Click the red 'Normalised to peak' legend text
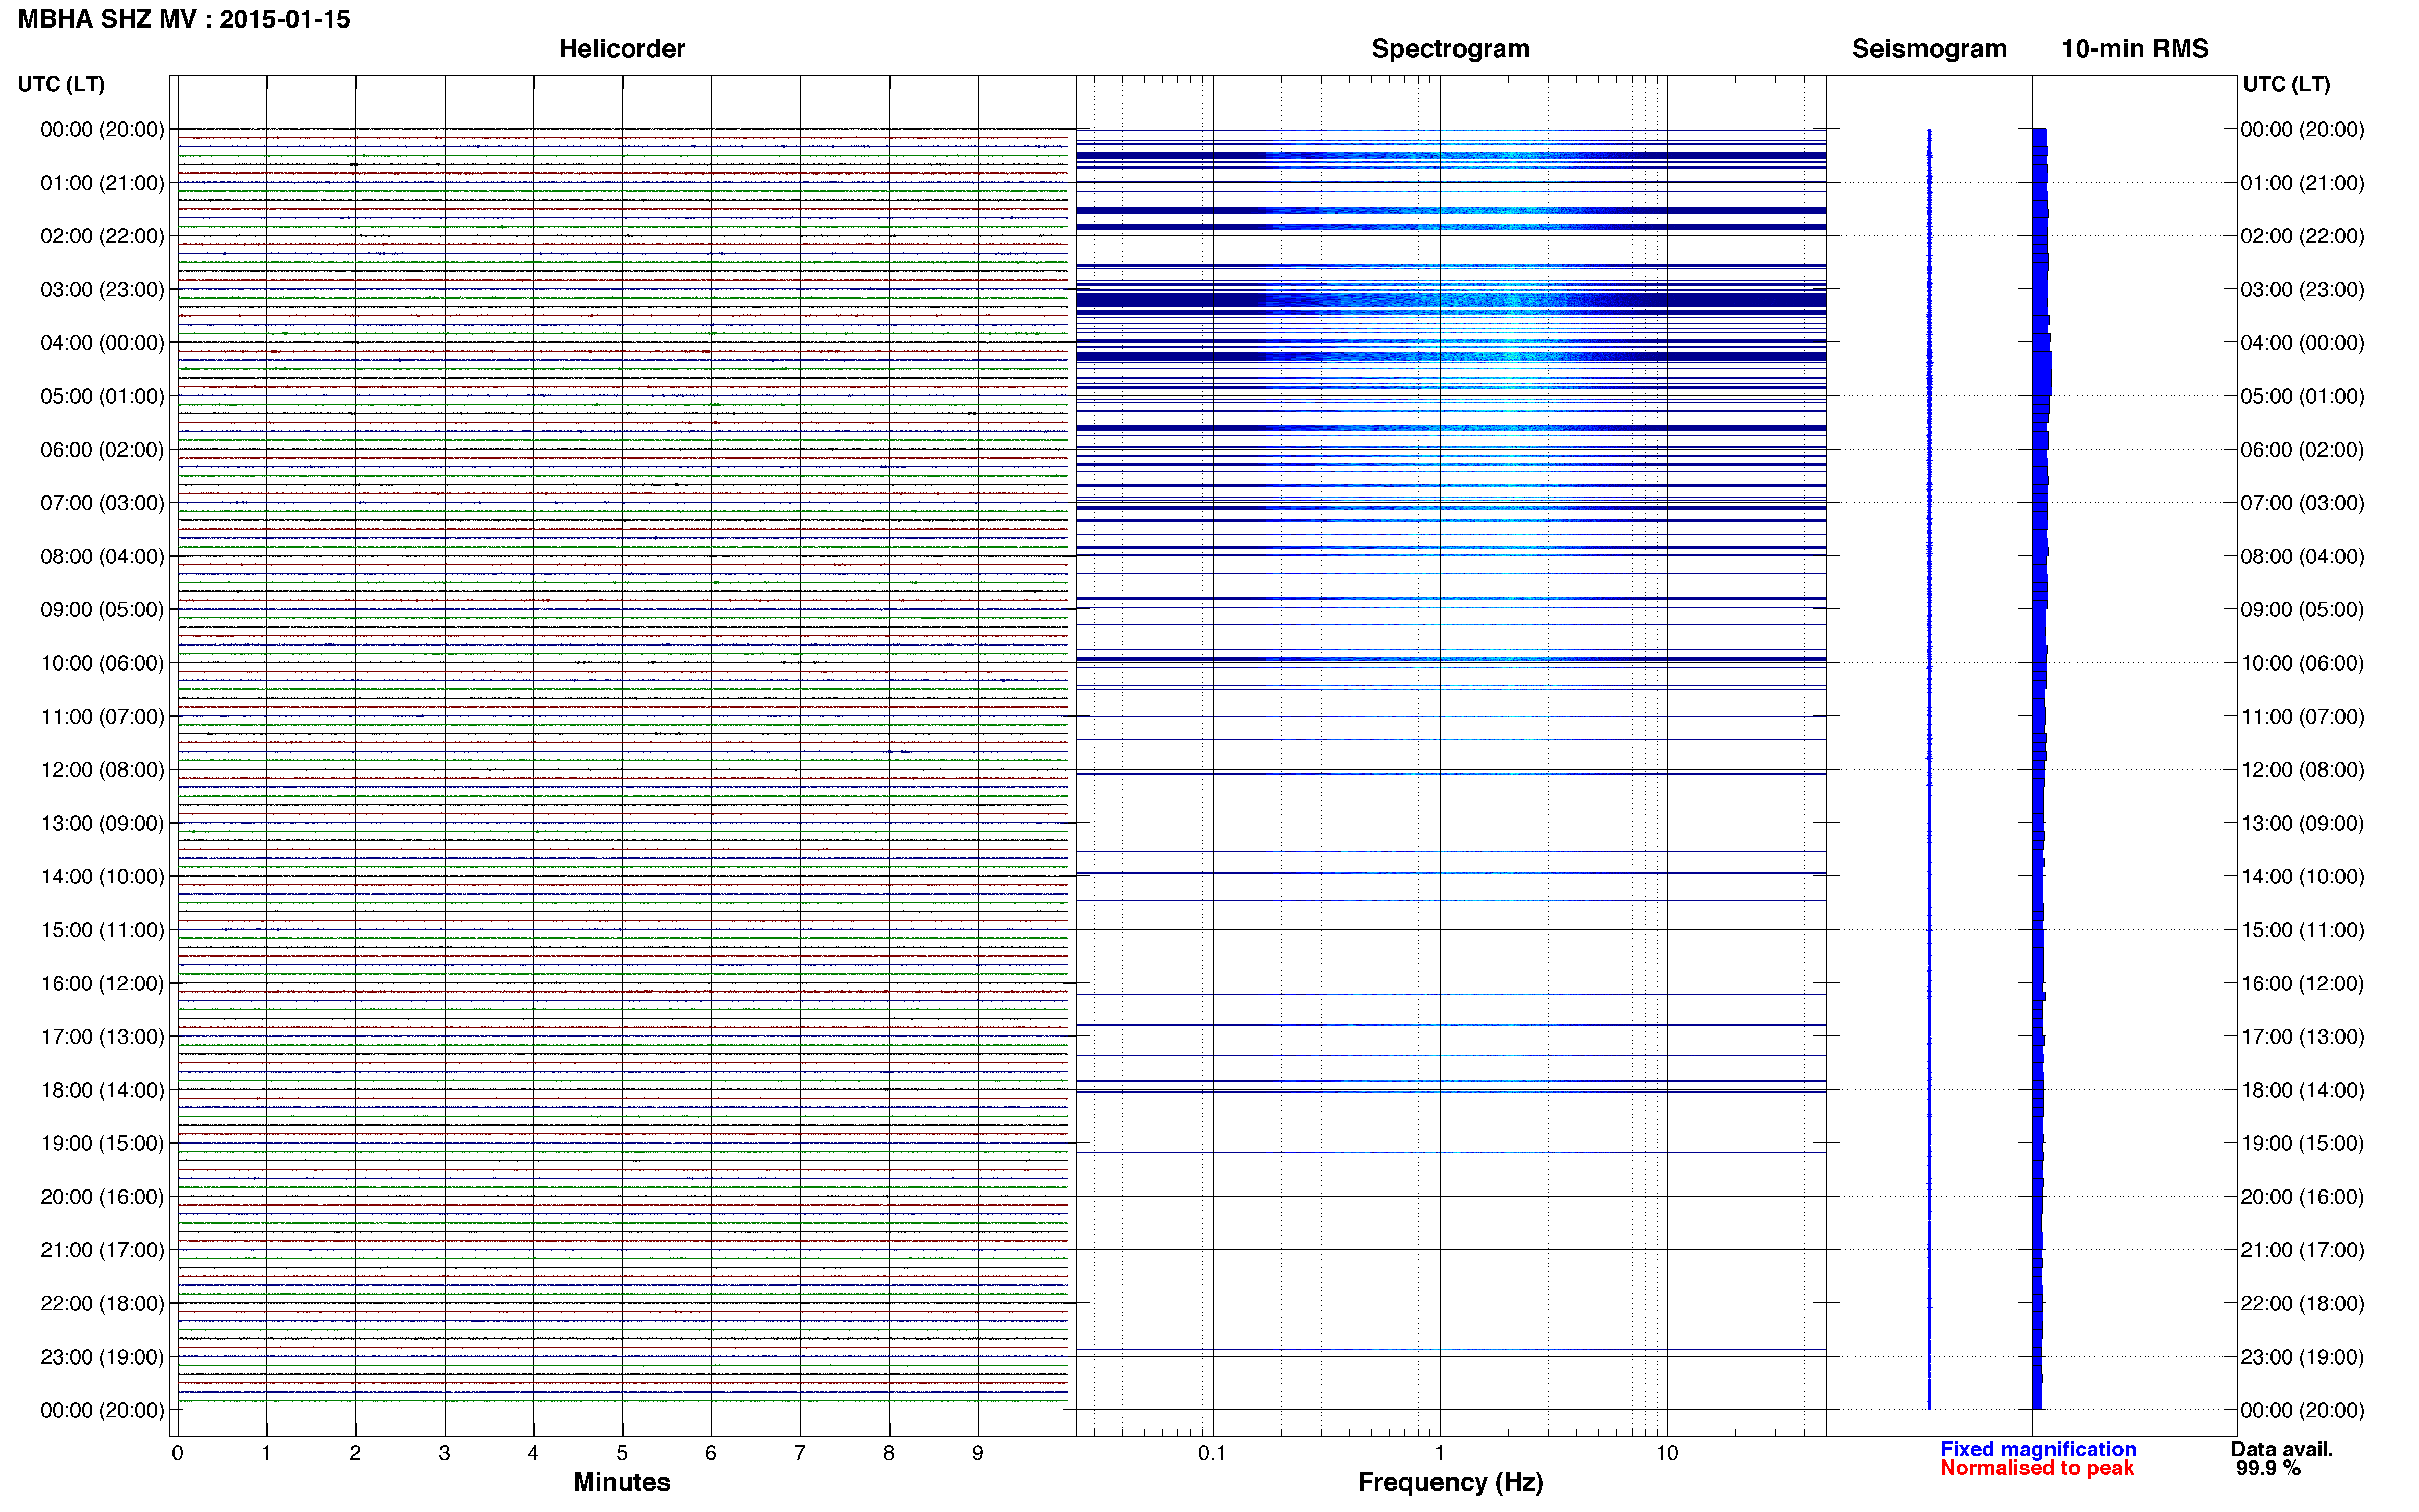The image size is (2419, 1512). (x=2037, y=1468)
